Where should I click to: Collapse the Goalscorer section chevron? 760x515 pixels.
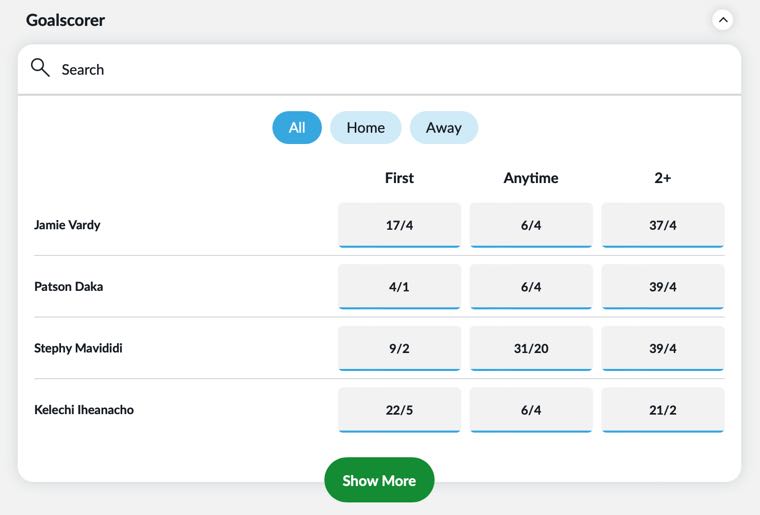click(723, 20)
